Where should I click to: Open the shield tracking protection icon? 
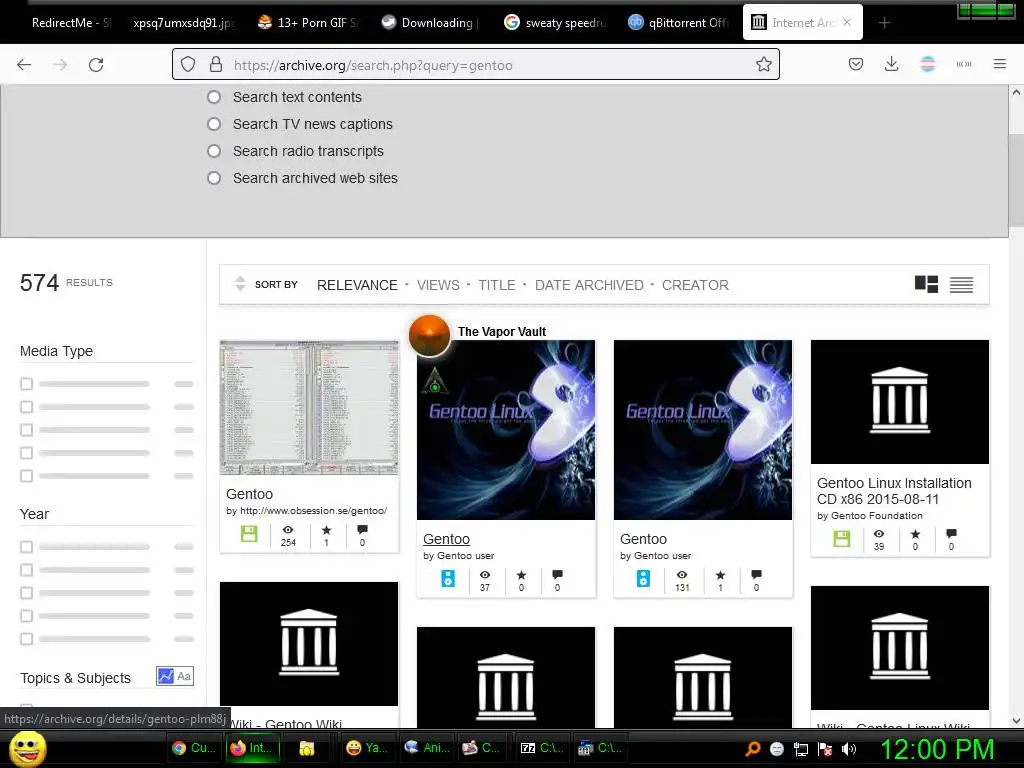coord(188,64)
